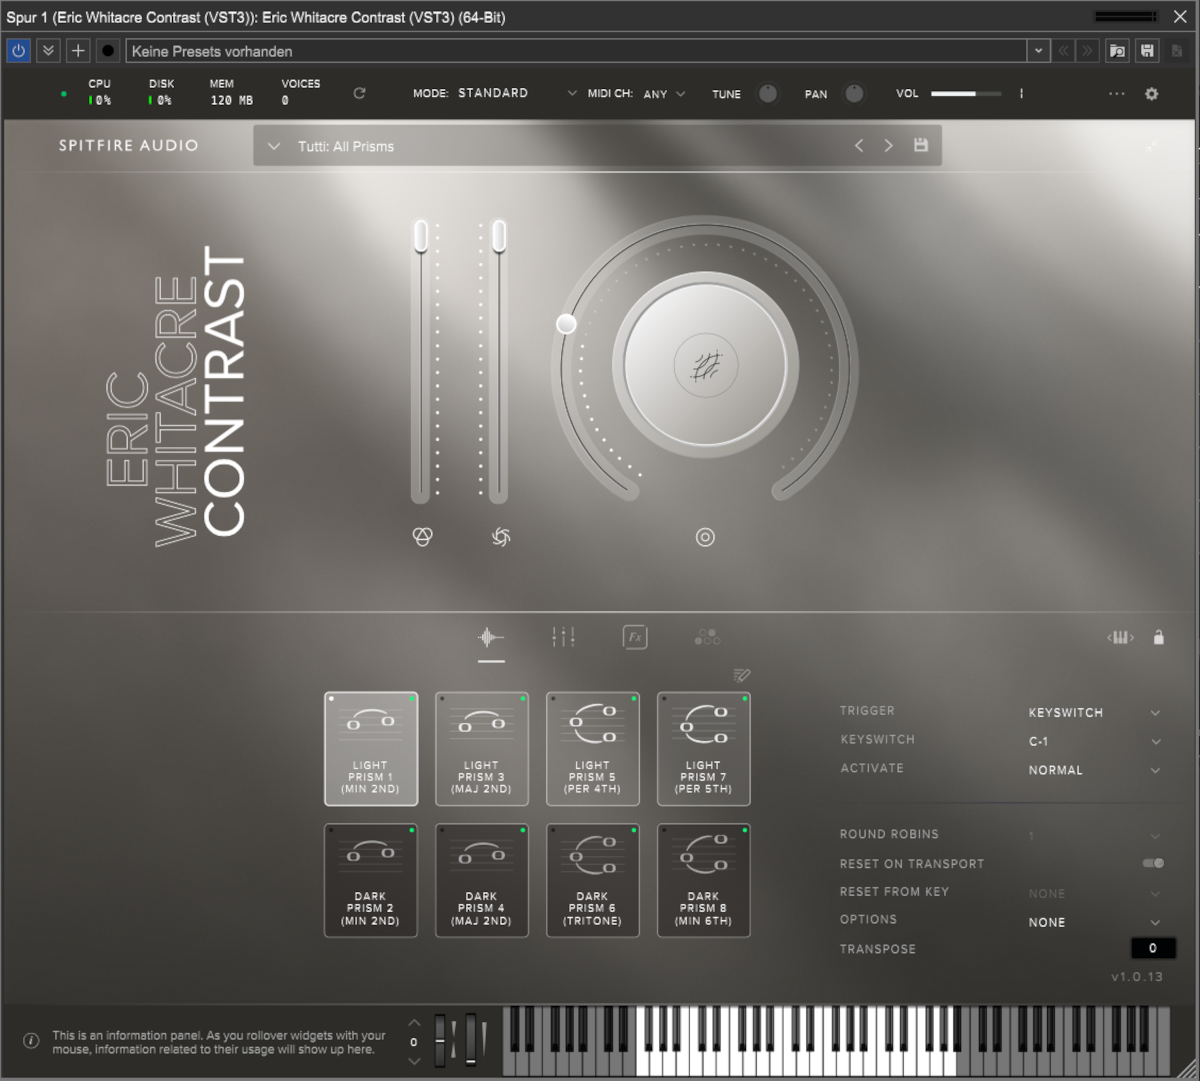The width and height of the screenshot is (1200, 1081).
Task: Click the keyboard range icon
Action: 1120,637
